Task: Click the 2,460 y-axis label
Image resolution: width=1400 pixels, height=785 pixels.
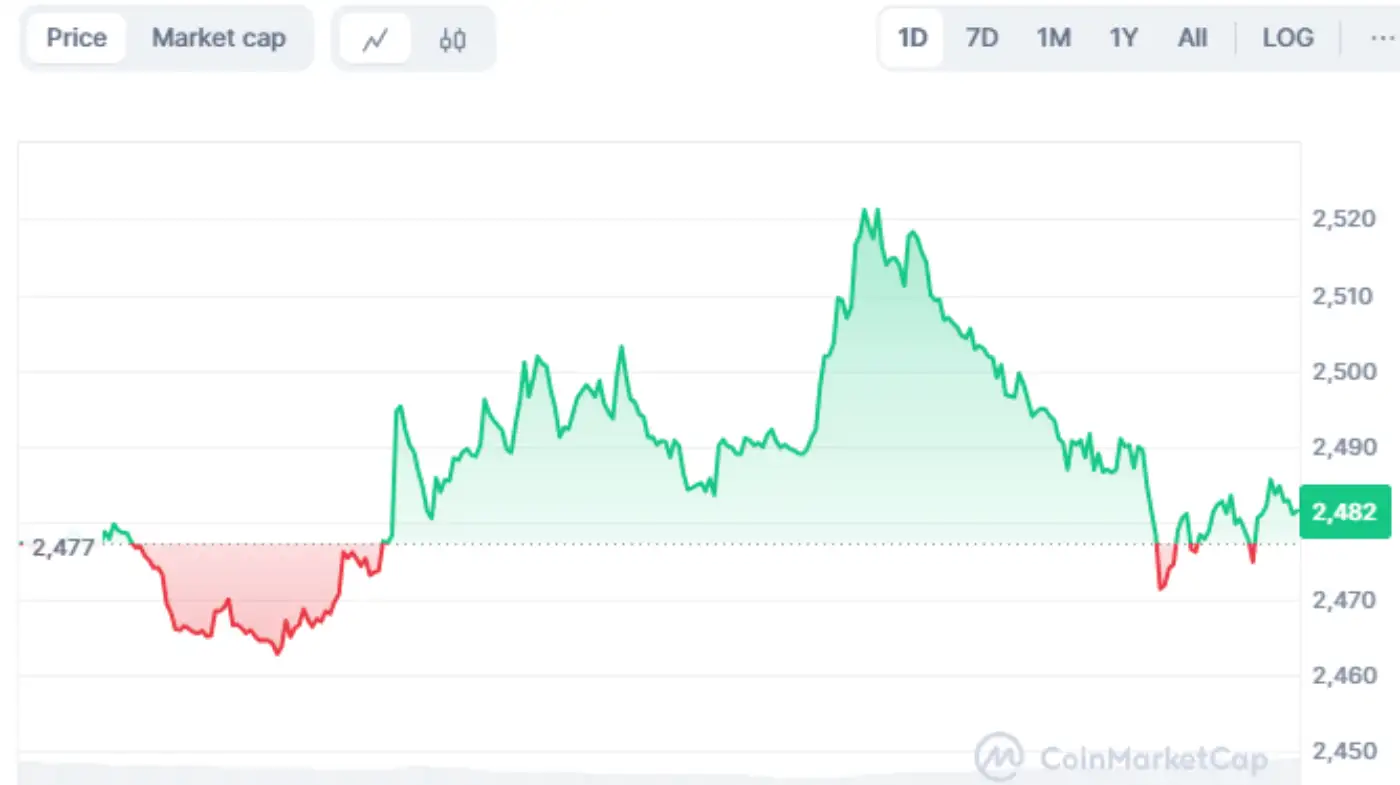Action: tap(1343, 675)
